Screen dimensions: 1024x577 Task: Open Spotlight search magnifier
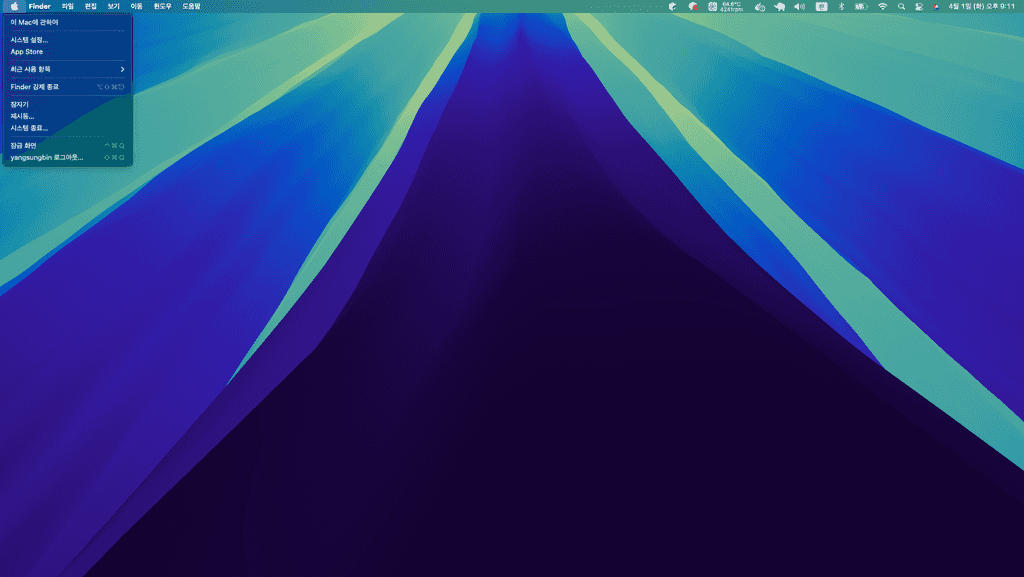[901, 7]
